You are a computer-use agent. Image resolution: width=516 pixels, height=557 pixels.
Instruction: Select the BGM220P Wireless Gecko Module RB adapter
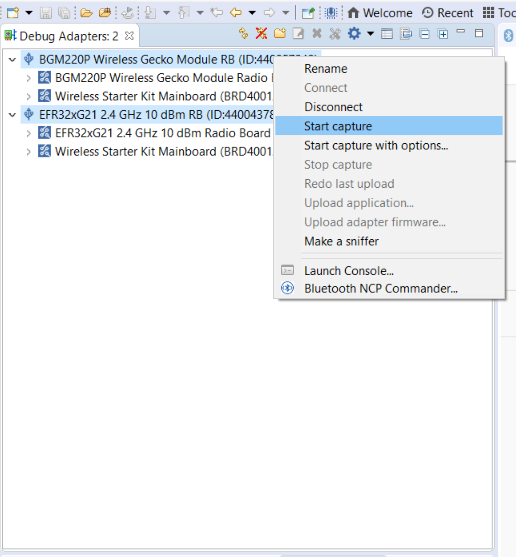click(147, 59)
